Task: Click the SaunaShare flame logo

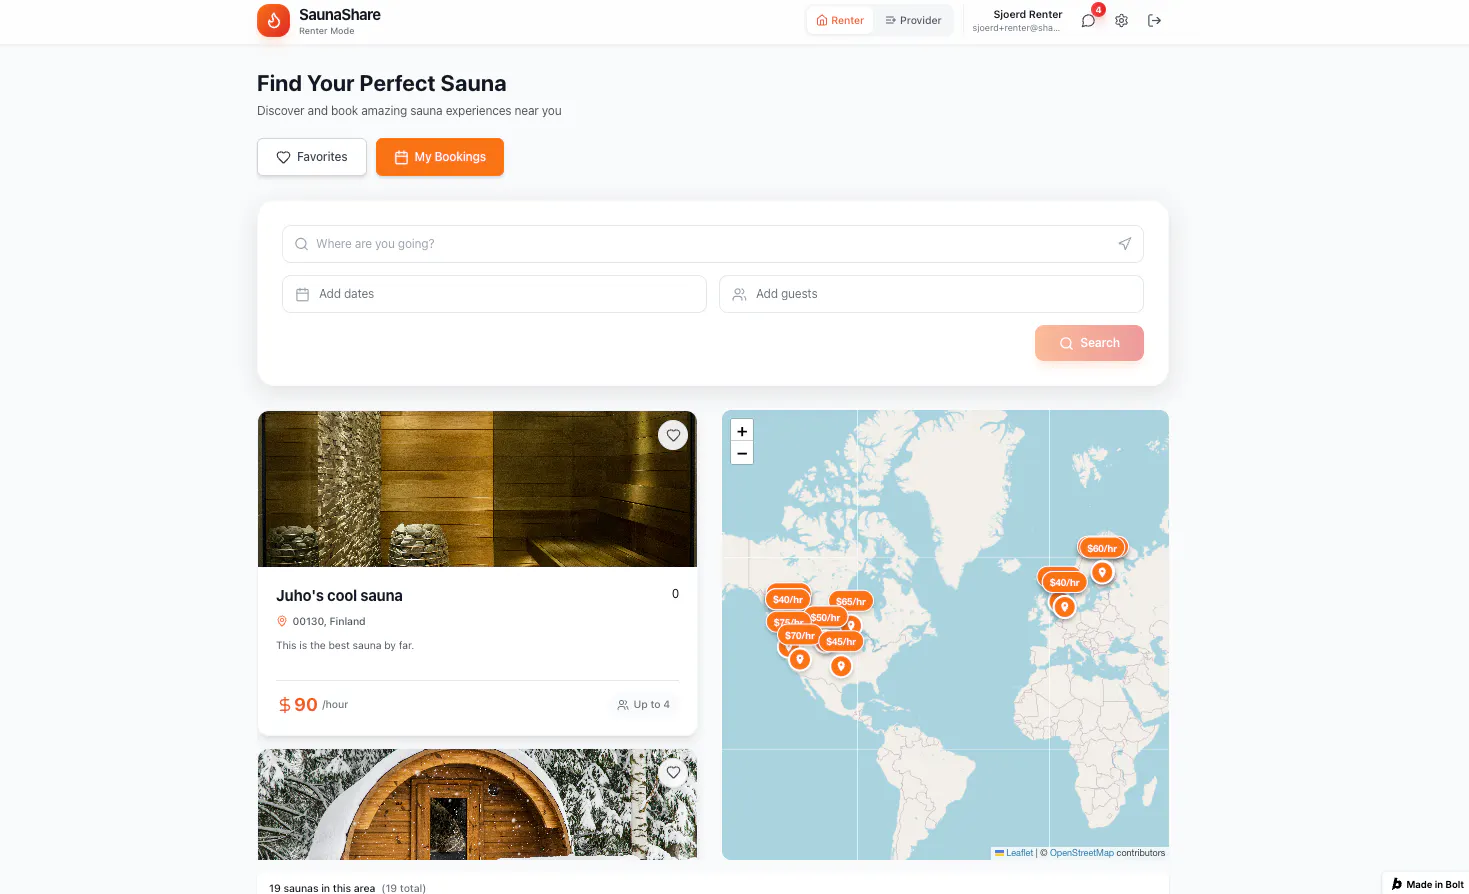Action: (x=273, y=20)
